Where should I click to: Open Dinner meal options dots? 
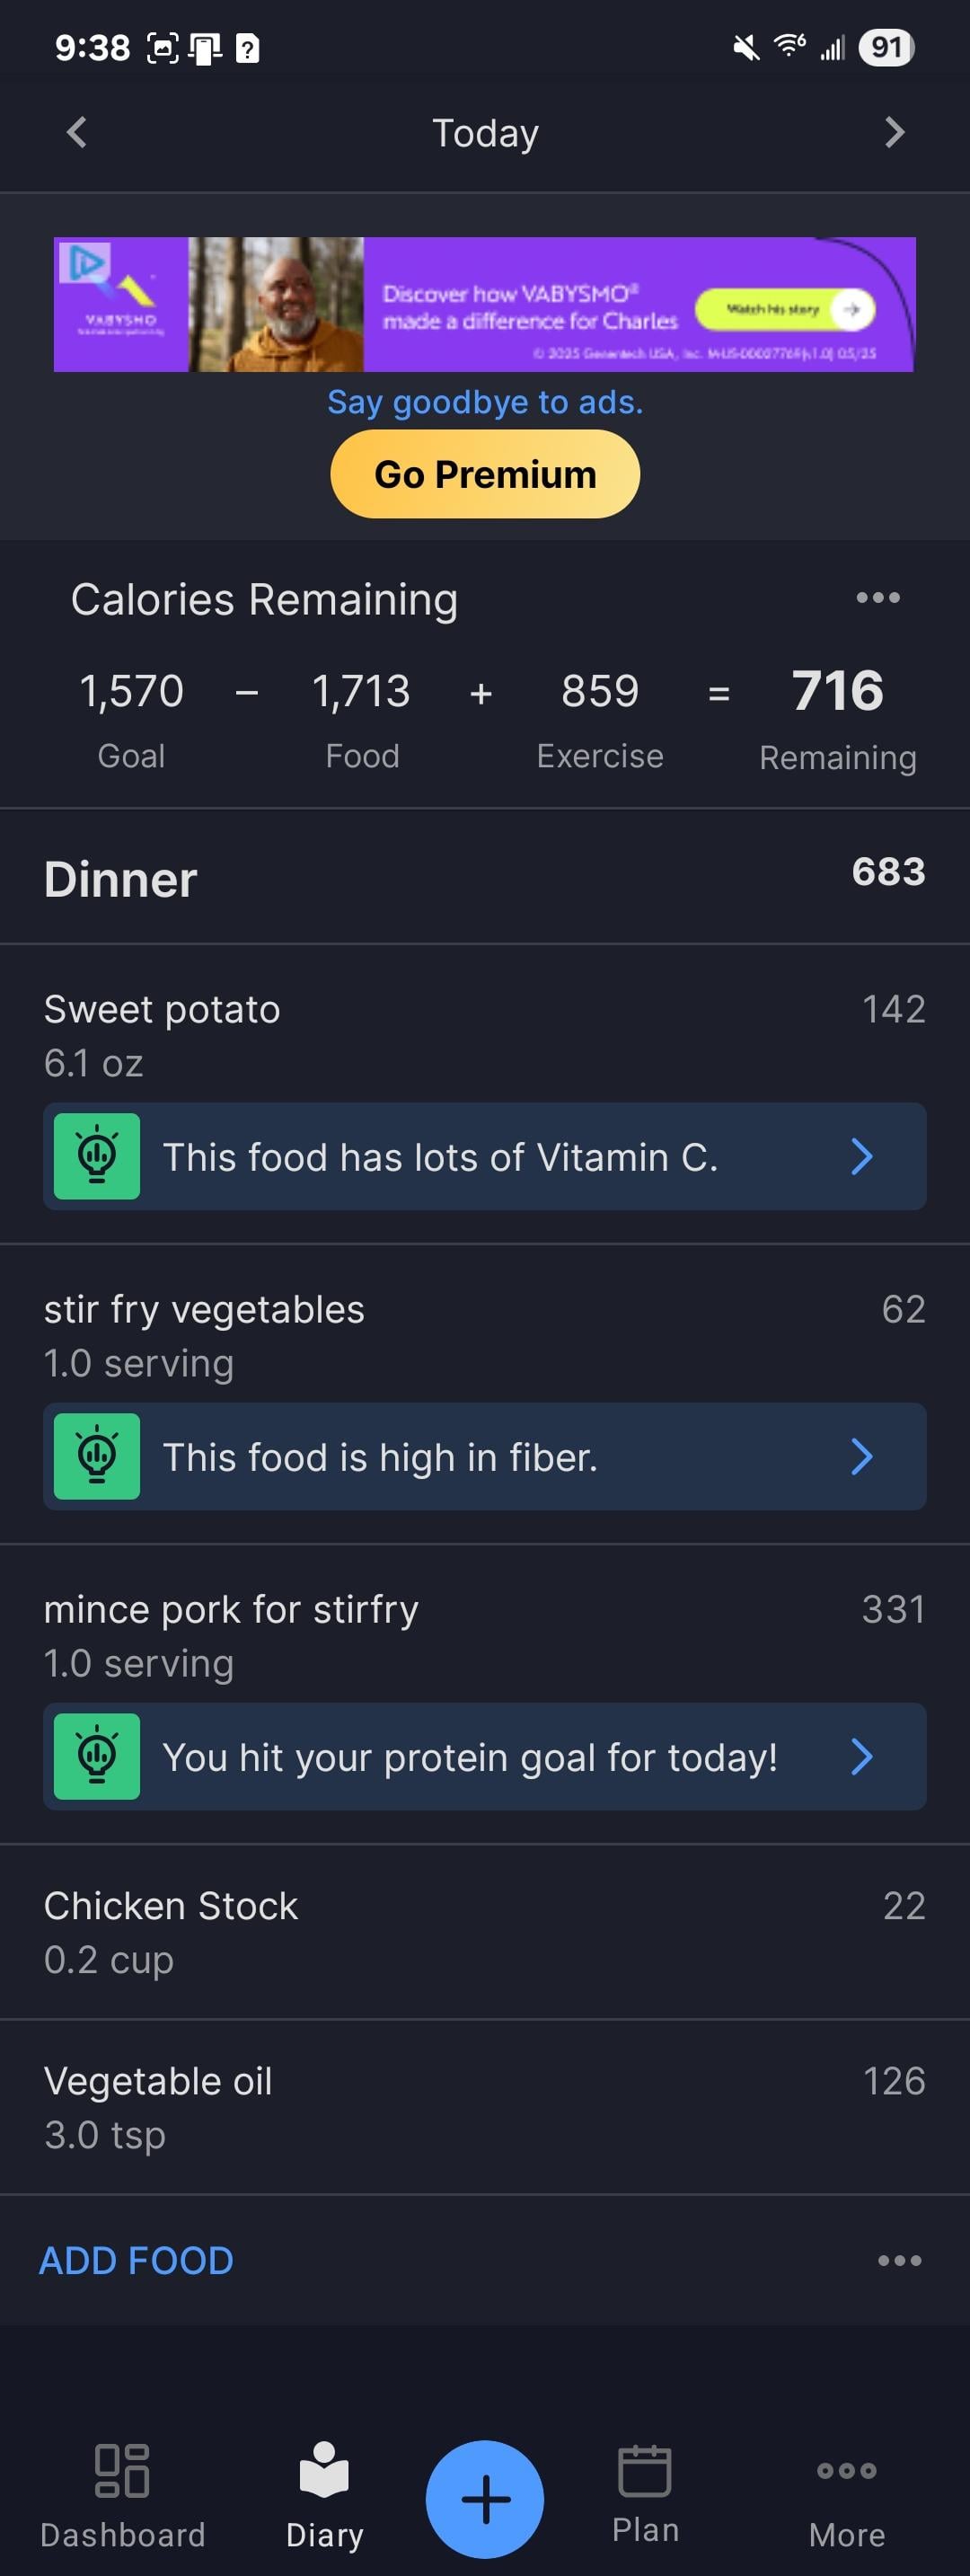point(899,2260)
